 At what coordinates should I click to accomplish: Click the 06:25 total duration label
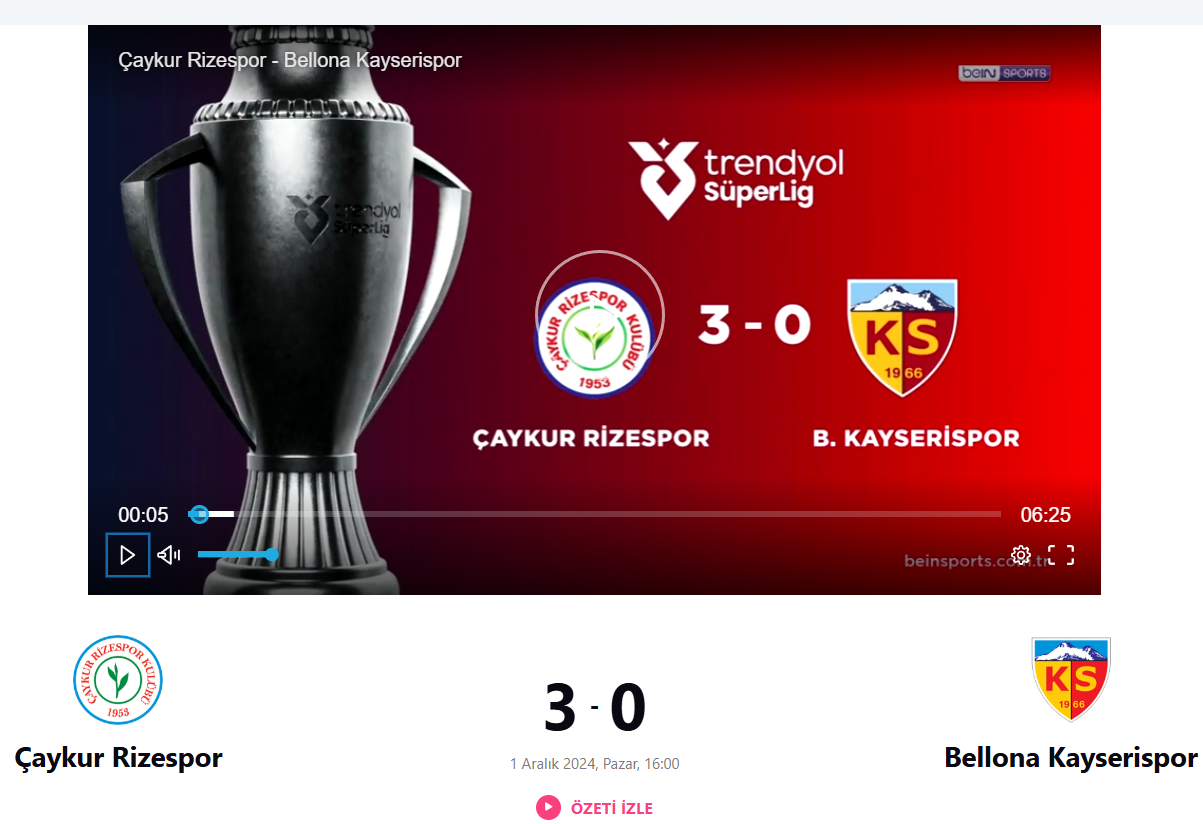pyautogui.click(x=1045, y=515)
